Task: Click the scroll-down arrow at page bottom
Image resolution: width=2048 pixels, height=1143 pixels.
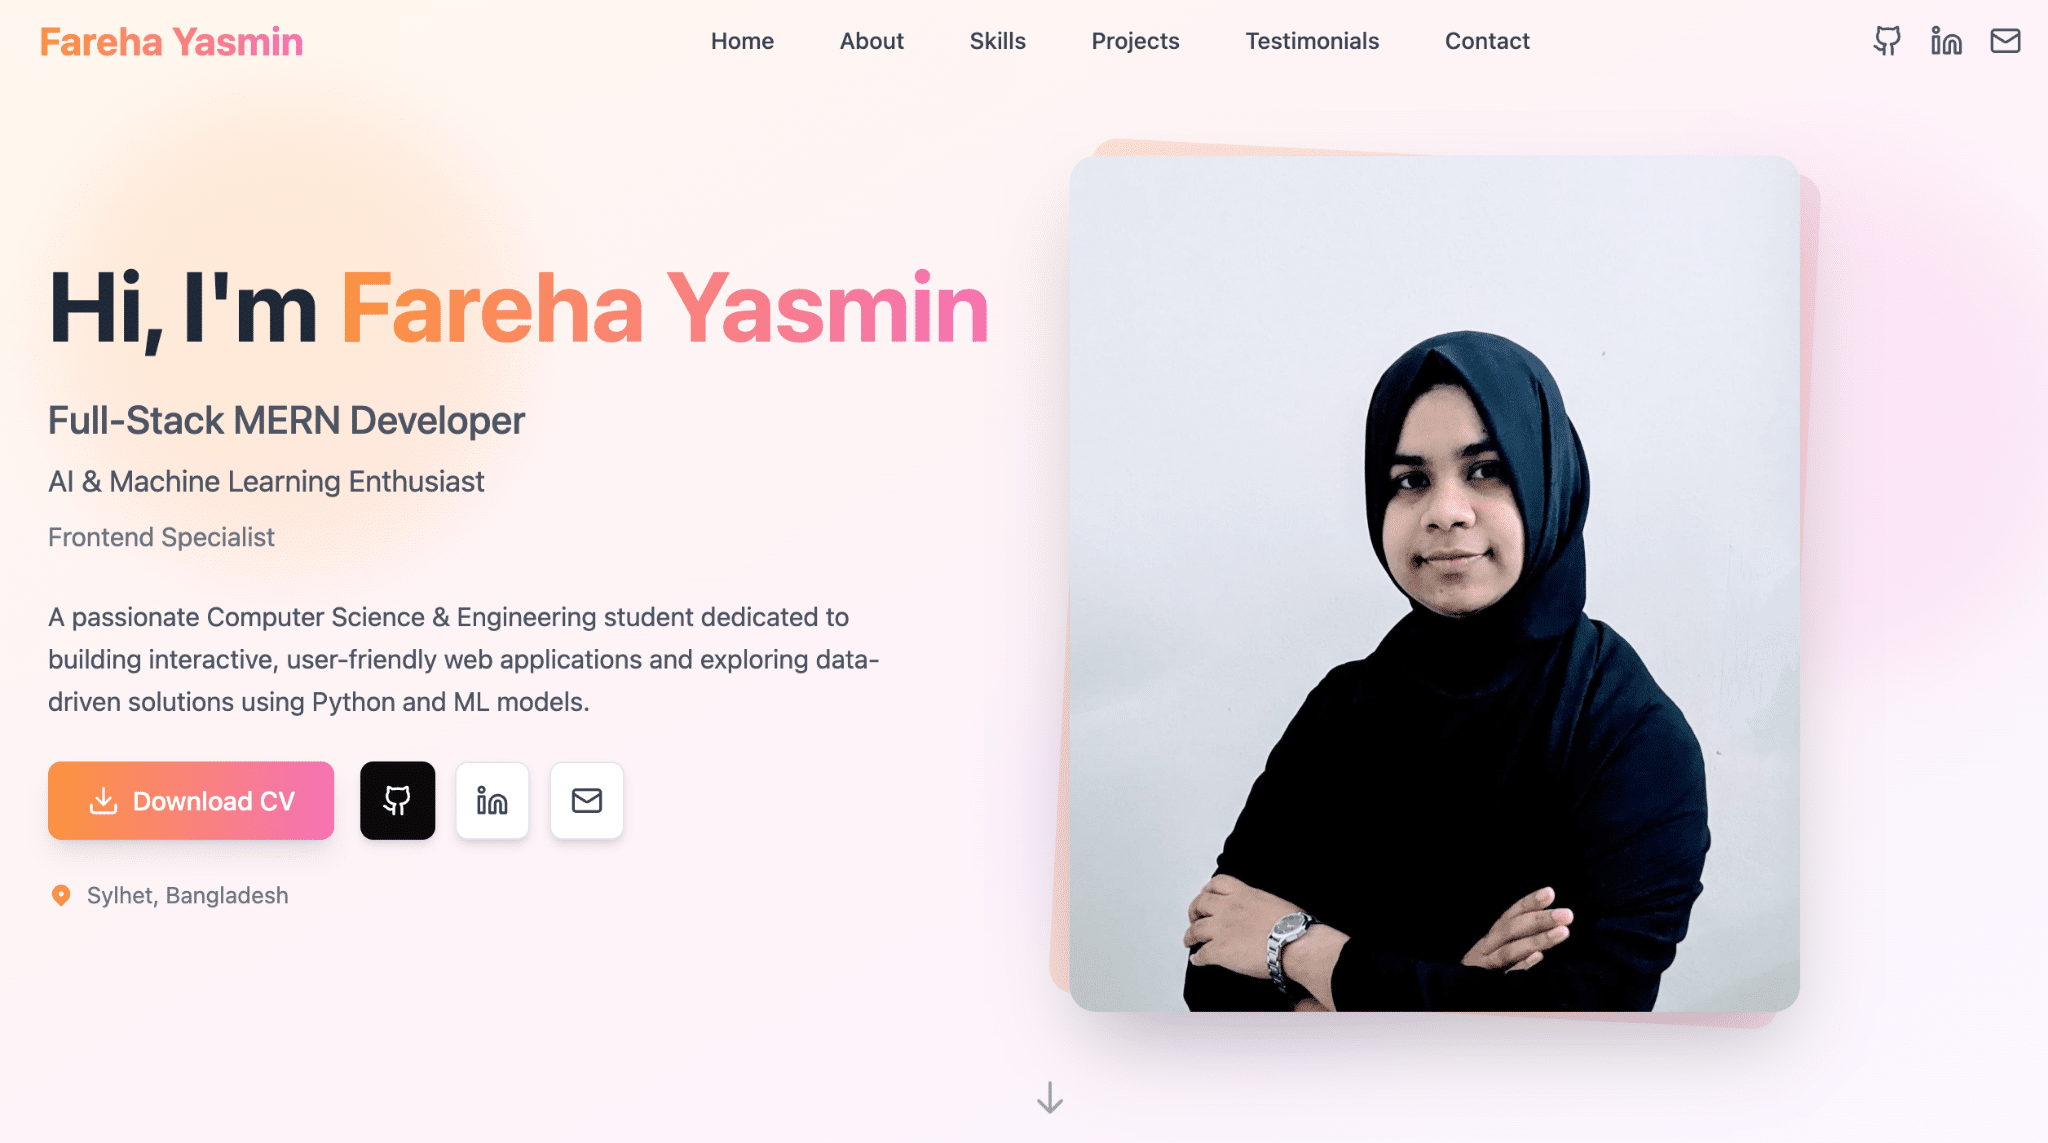Action: pyautogui.click(x=1050, y=1097)
